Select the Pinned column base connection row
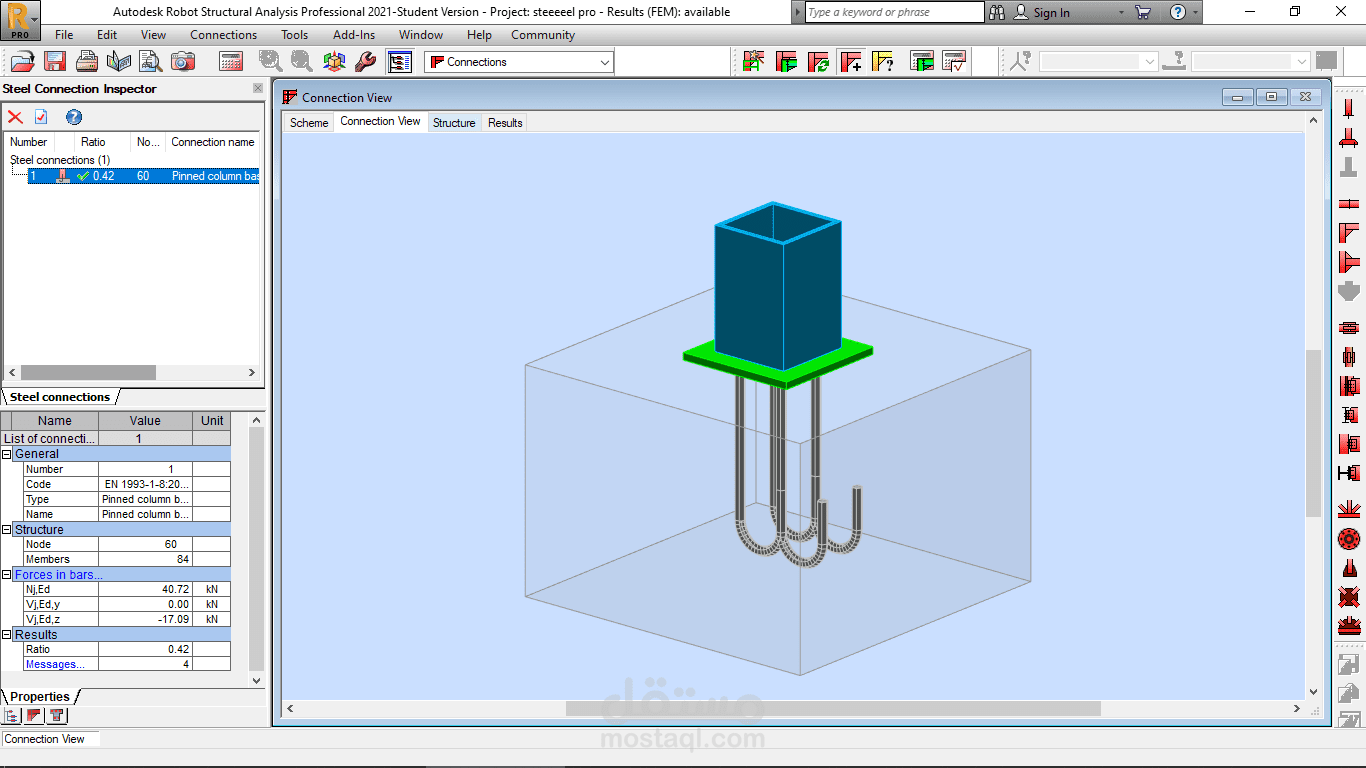Screen dimensions: 1366x768 [144, 176]
